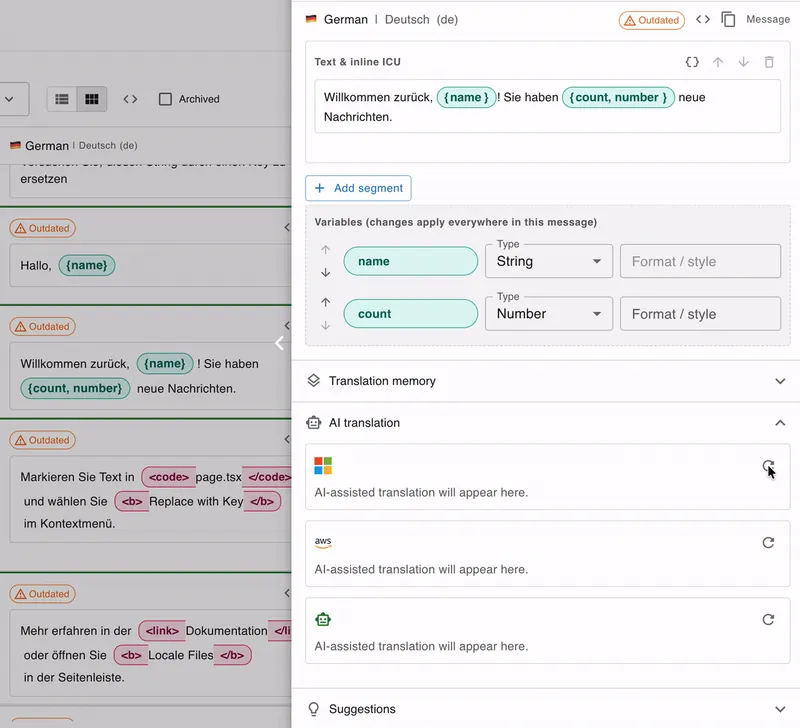
Task: Click the AWS logo
Action: (x=323, y=542)
